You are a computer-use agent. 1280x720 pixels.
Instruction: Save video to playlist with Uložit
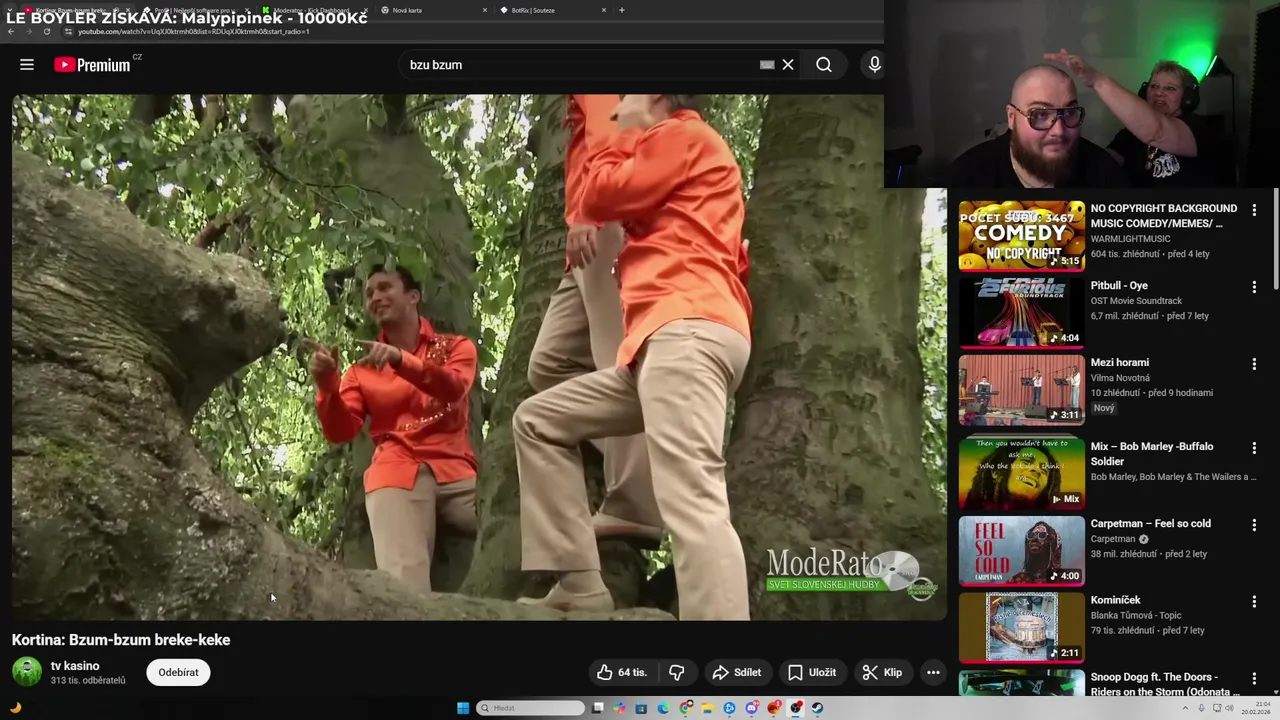[x=811, y=672]
